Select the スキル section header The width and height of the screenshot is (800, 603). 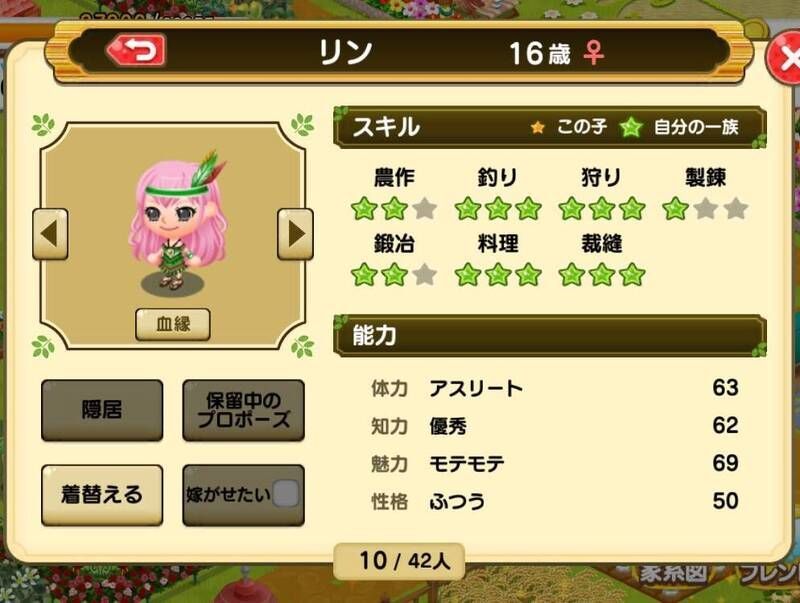pos(549,127)
